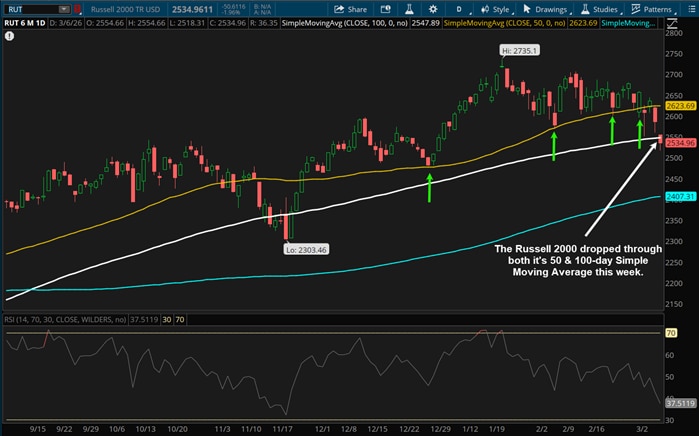Click the RSI axis 70 level tag

point(671,333)
